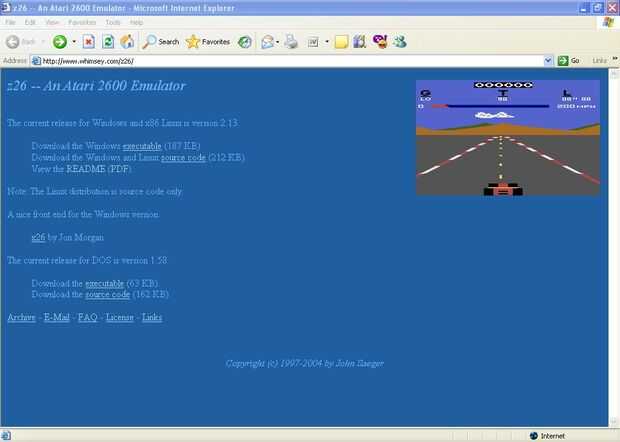Open the History pane icon
Screen dimensions: 620x442
(x=245, y=42)
